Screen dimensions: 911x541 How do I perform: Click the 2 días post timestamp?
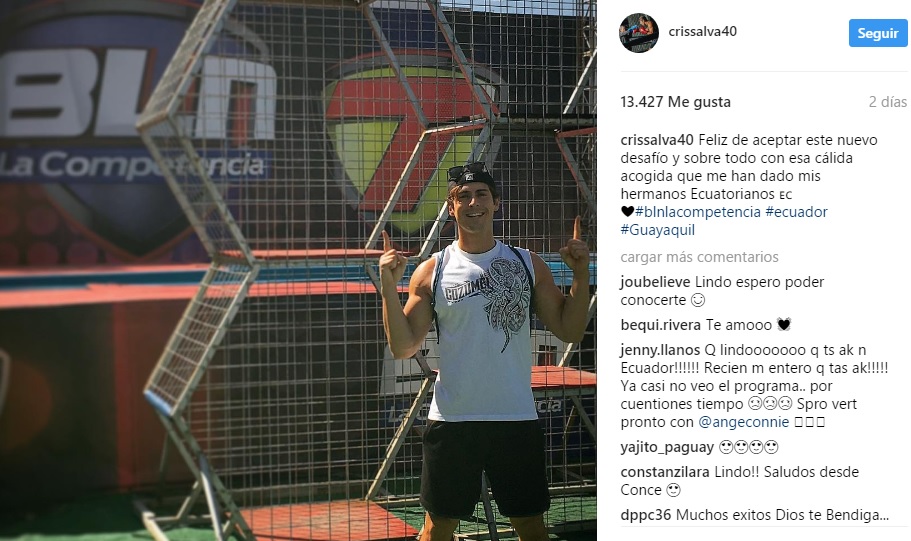tap(888, 102)
